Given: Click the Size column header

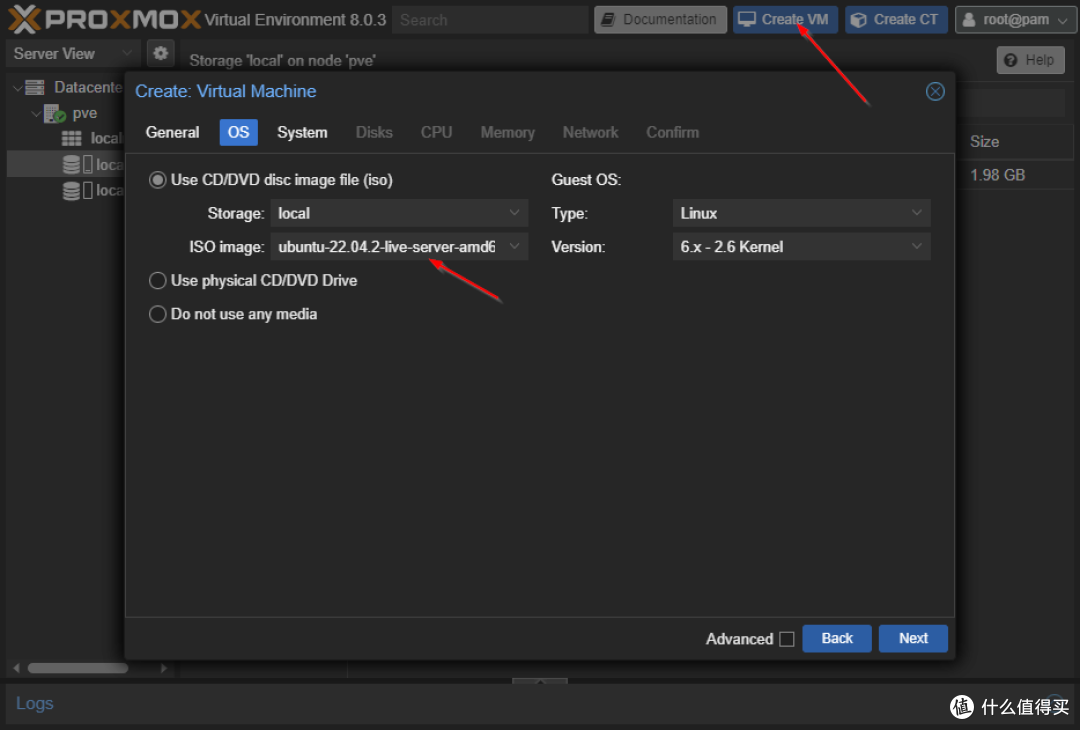Looking at the screenshot, I should pyautogui.click(x=984, y=142).
